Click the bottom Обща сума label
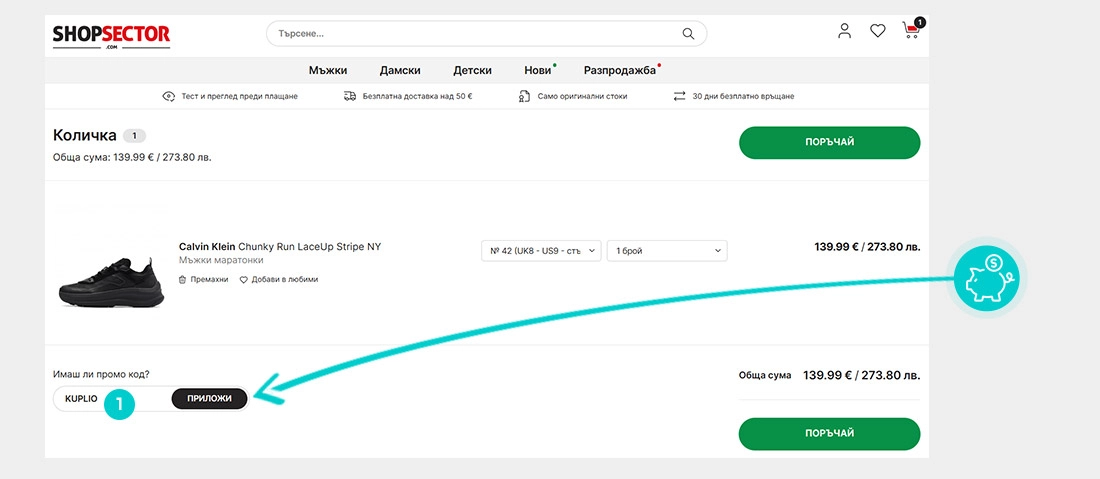The width and height of the screenshot is (1100, 479). pyautogui.click(x=765, y=375)
